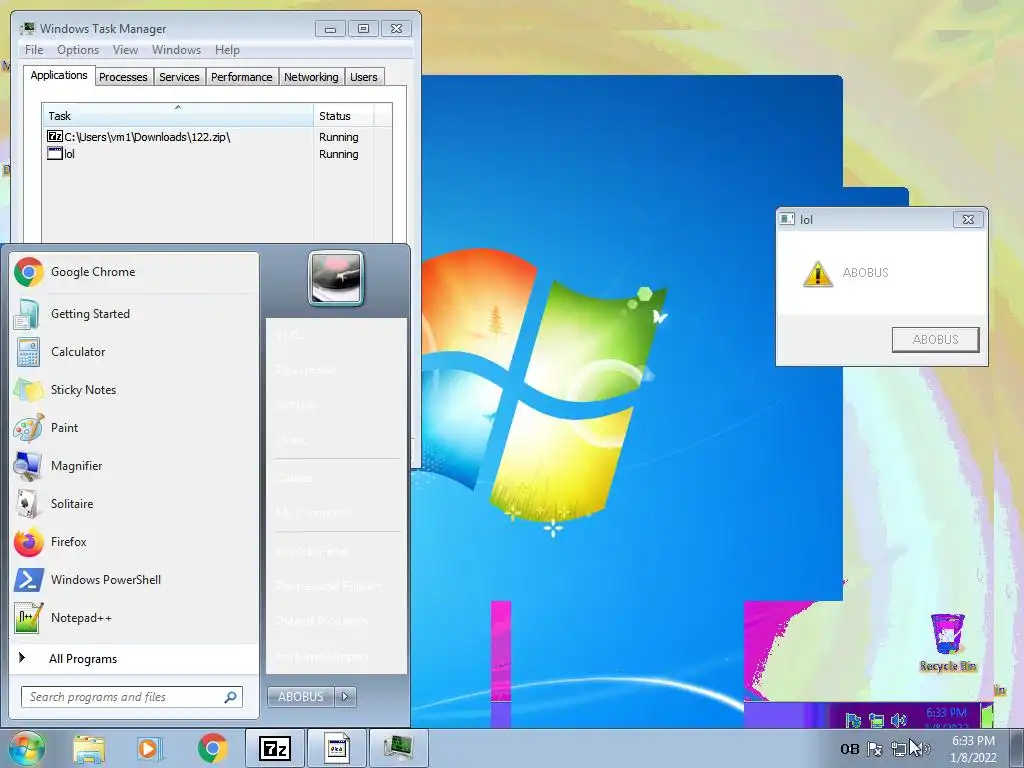Click the Search programs and files field
Viewport: 1024px width, 768px height.
click(x=131, y=697)
